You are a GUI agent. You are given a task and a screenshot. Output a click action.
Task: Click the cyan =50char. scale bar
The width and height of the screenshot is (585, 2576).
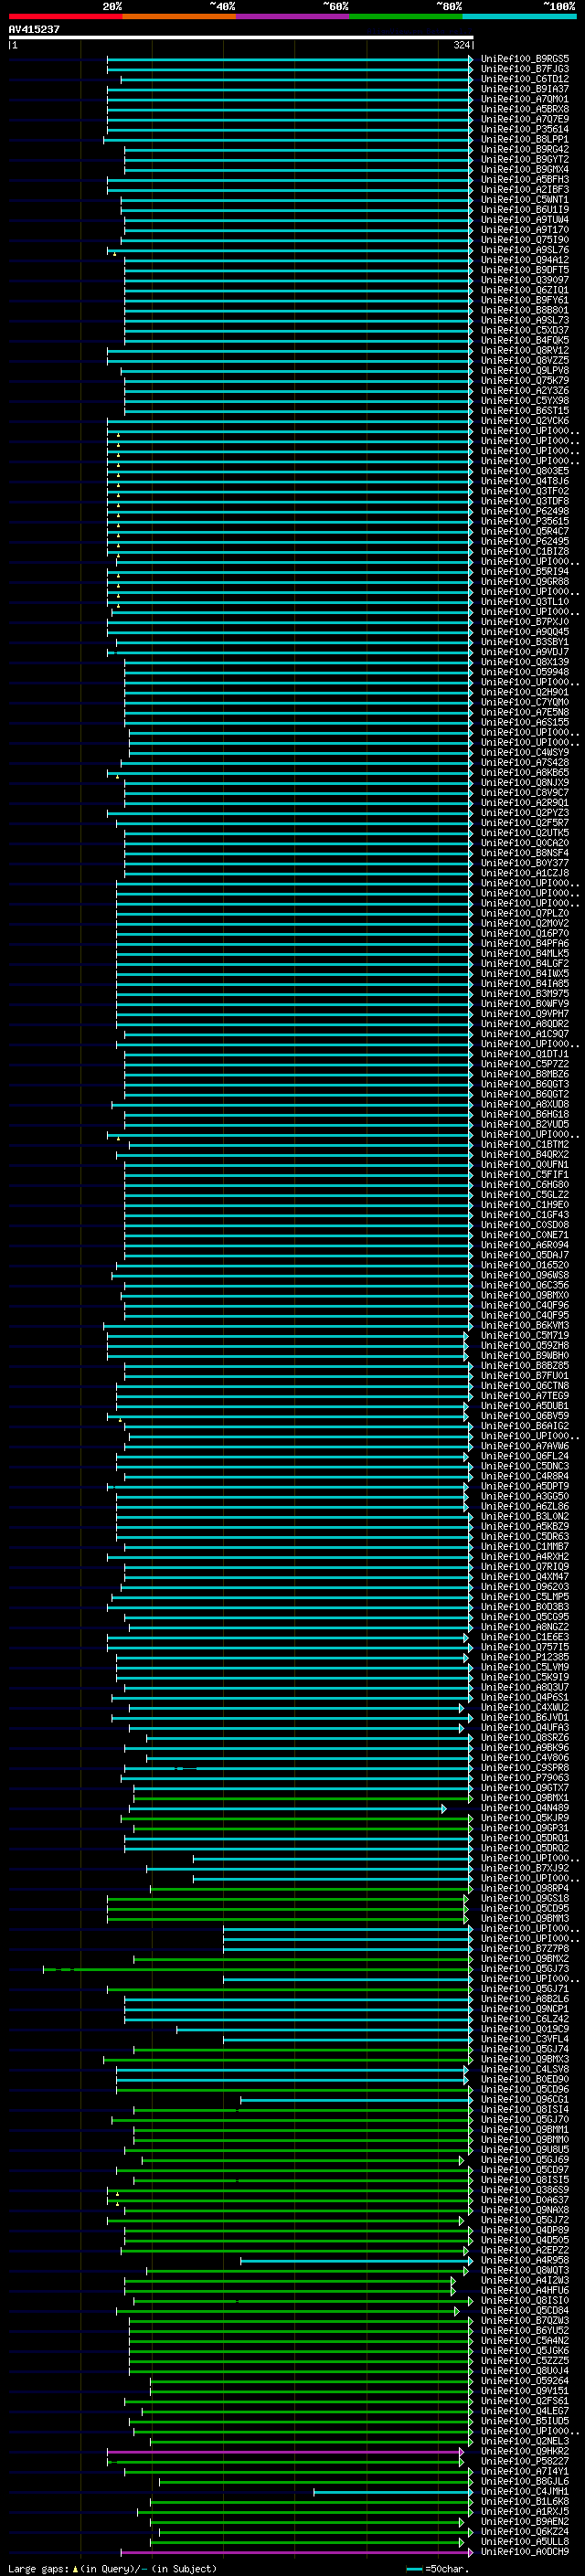(414, 2569)
